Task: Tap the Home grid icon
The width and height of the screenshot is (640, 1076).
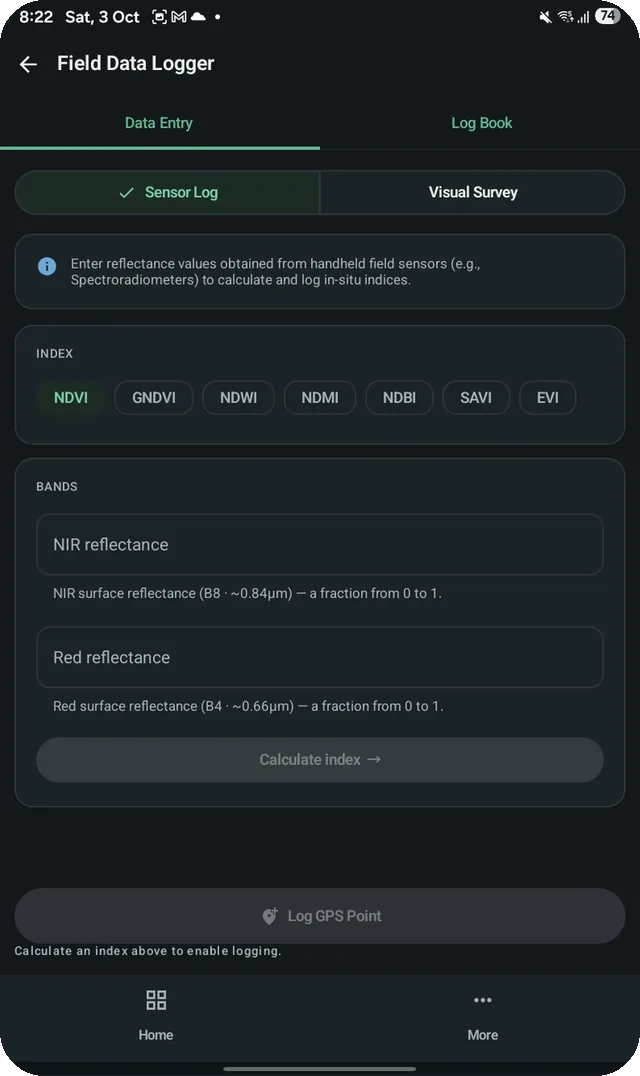Action: (x=156, y=1000)
